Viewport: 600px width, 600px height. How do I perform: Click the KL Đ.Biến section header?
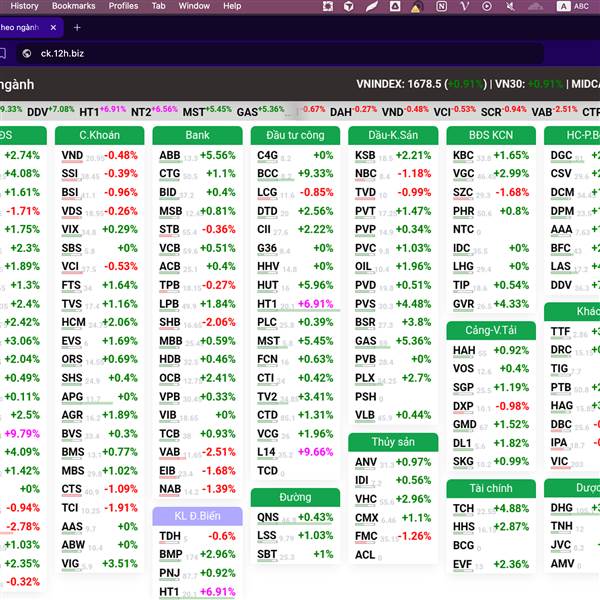[x=197, y=516]
